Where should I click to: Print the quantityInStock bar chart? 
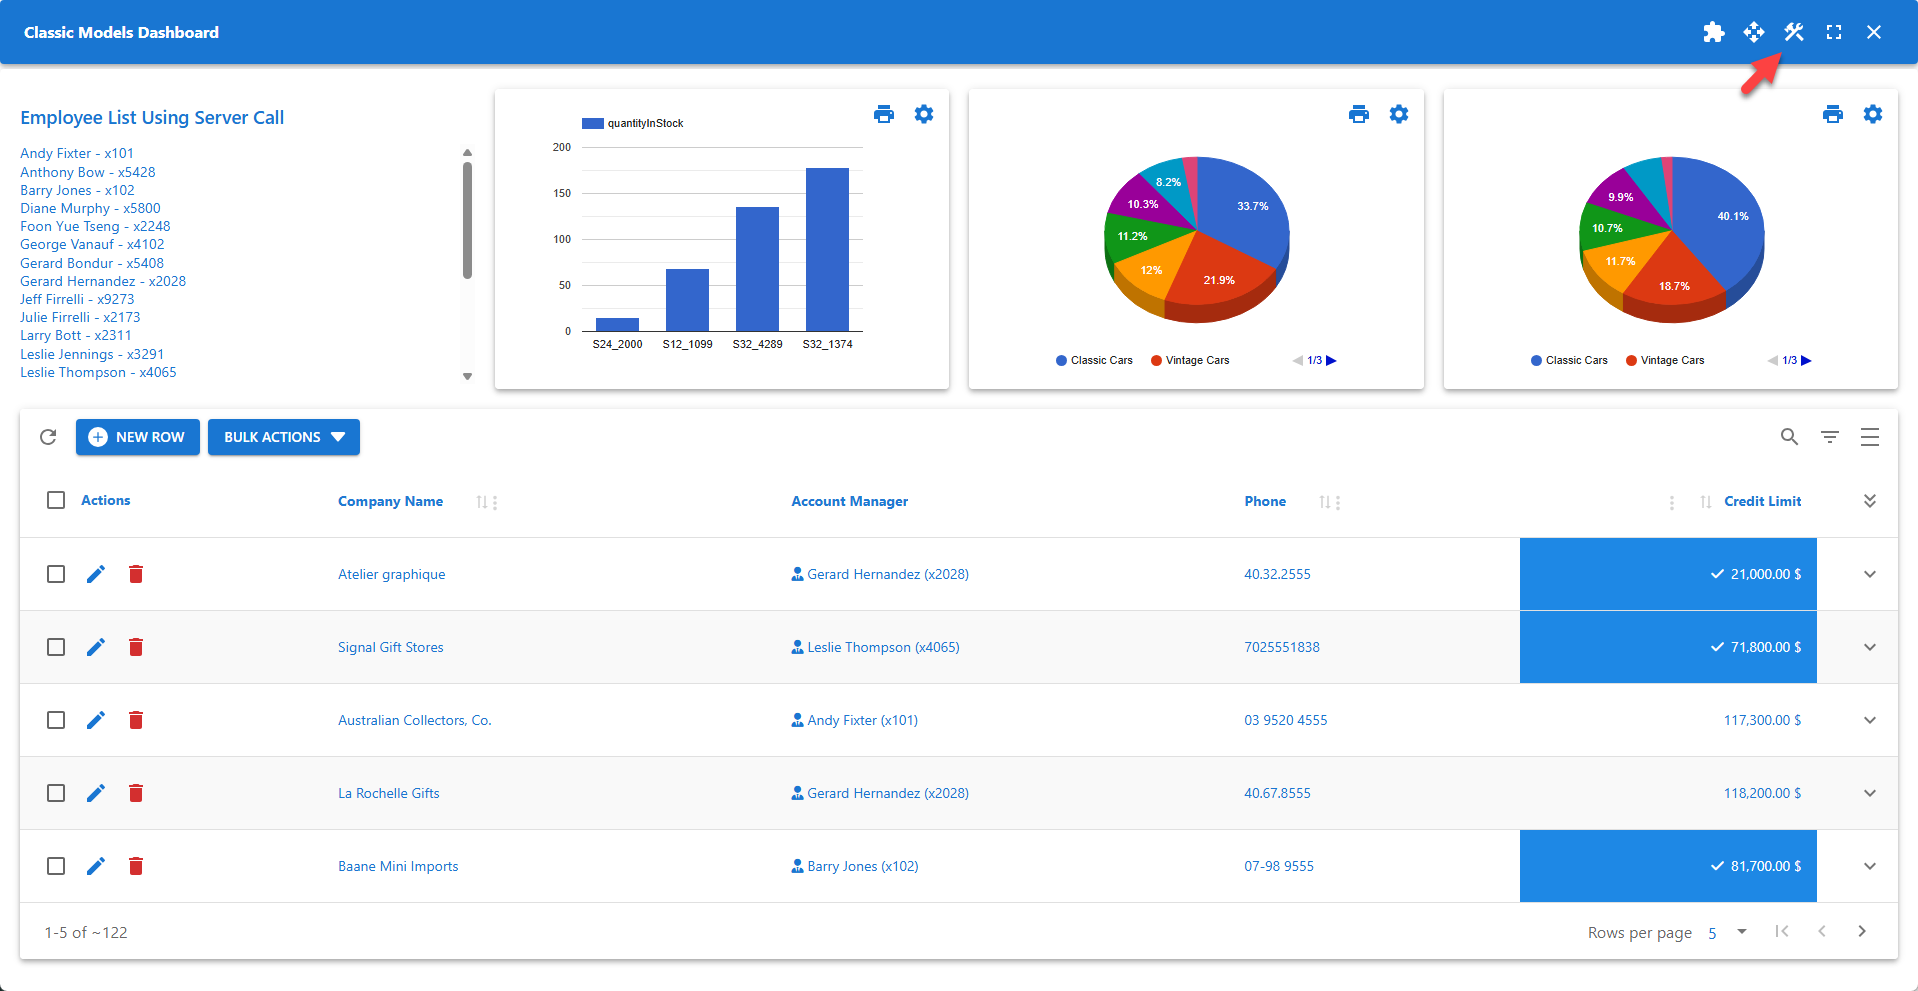884,114
